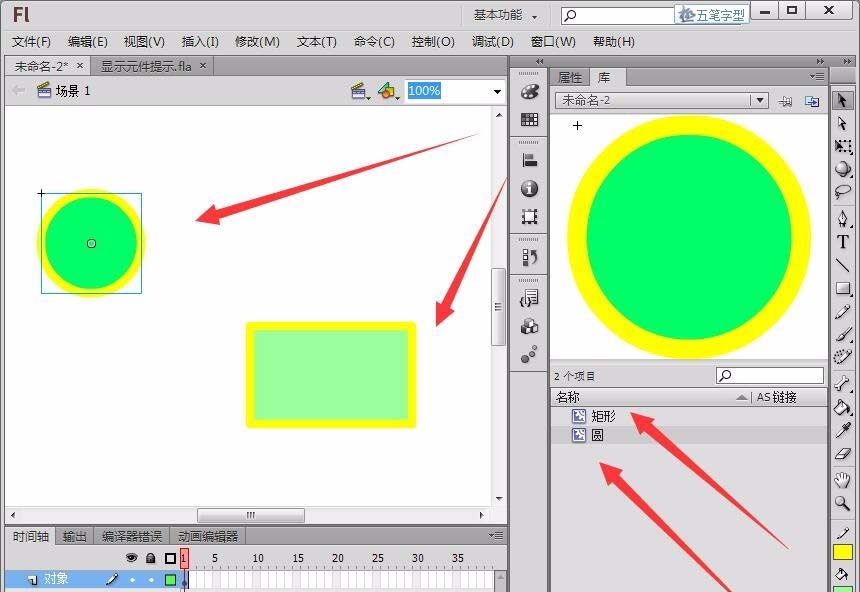Select the Deco tool

coord(843,357)
